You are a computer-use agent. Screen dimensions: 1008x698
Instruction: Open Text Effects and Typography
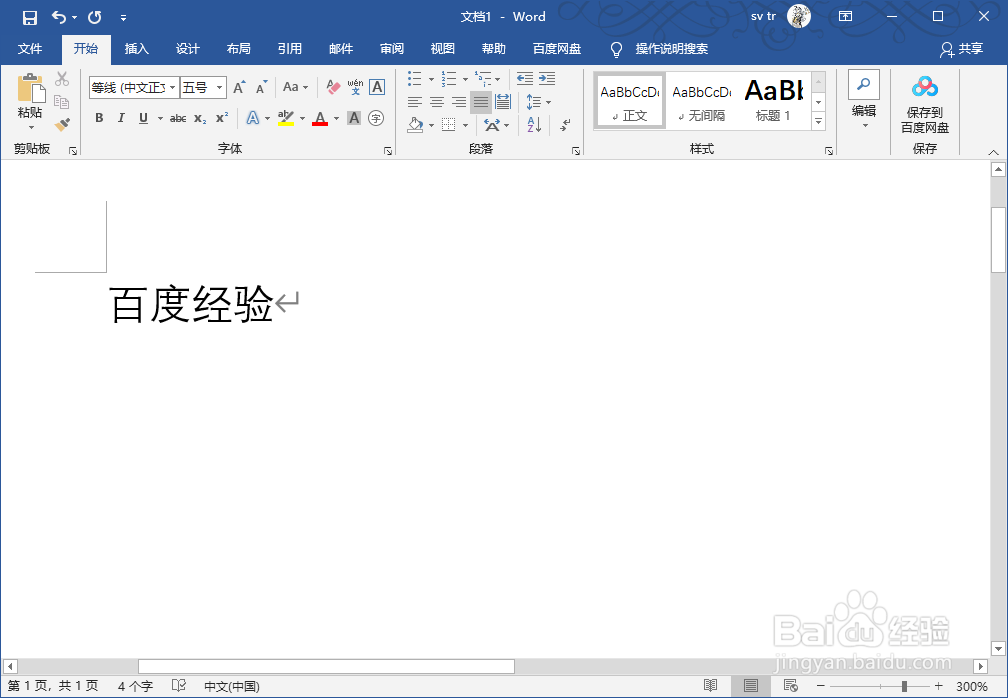[253, 118]
